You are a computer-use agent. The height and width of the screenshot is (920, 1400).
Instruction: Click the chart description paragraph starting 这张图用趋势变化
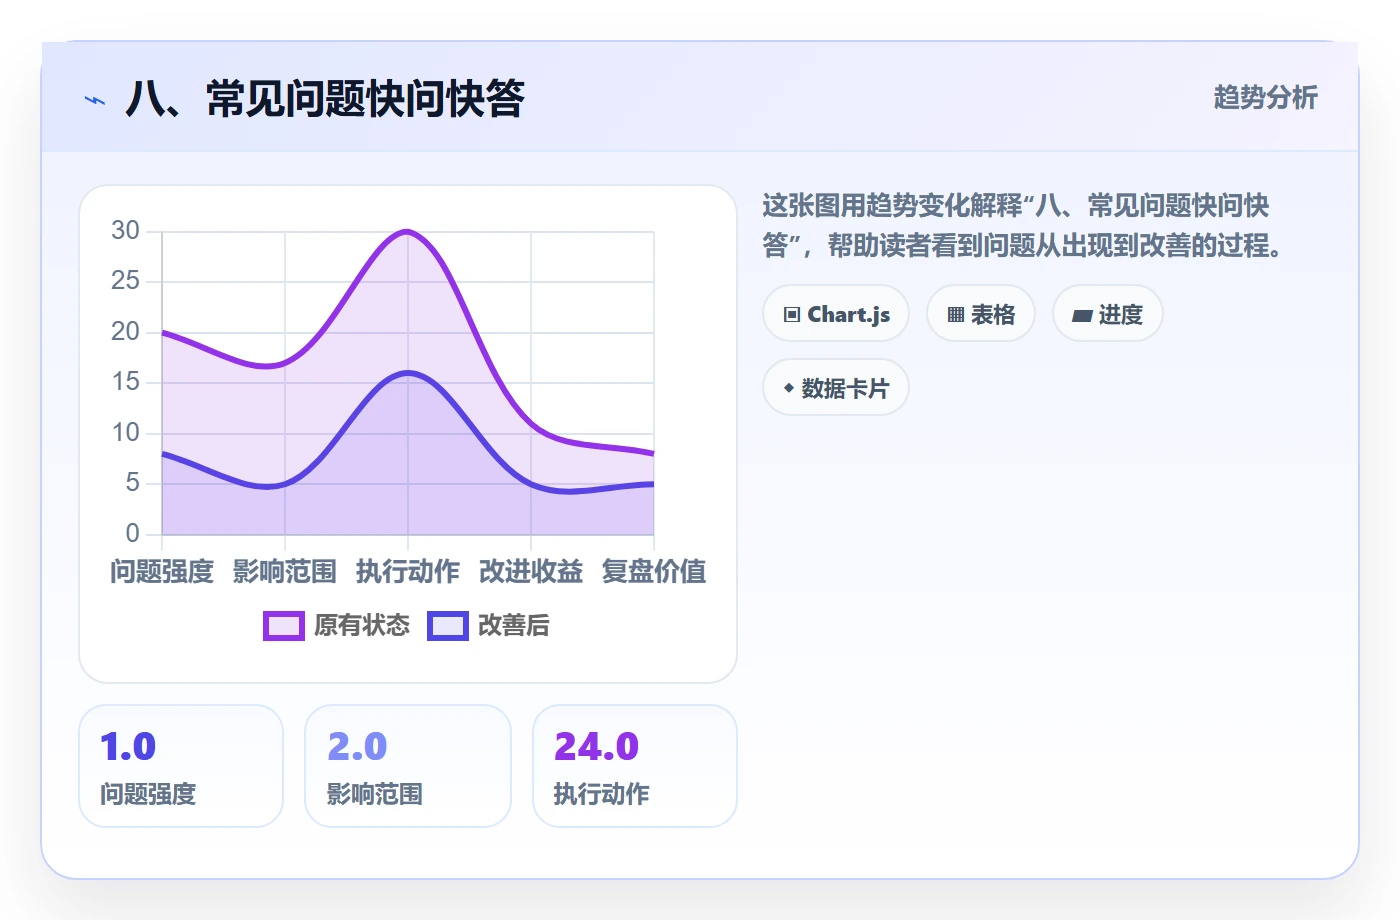(x=1023, y=225)
